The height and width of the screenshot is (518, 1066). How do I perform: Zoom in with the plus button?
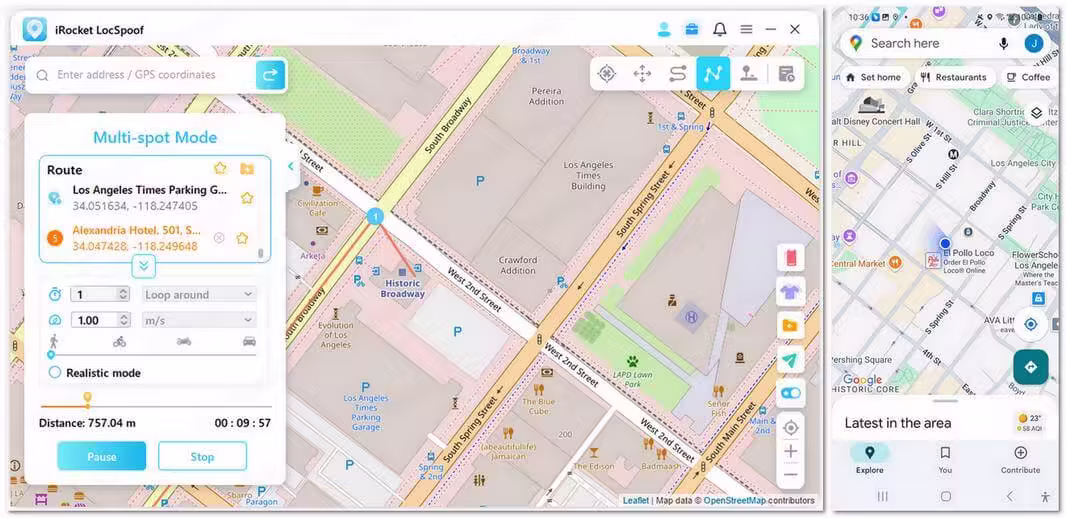tap(790, 451)
